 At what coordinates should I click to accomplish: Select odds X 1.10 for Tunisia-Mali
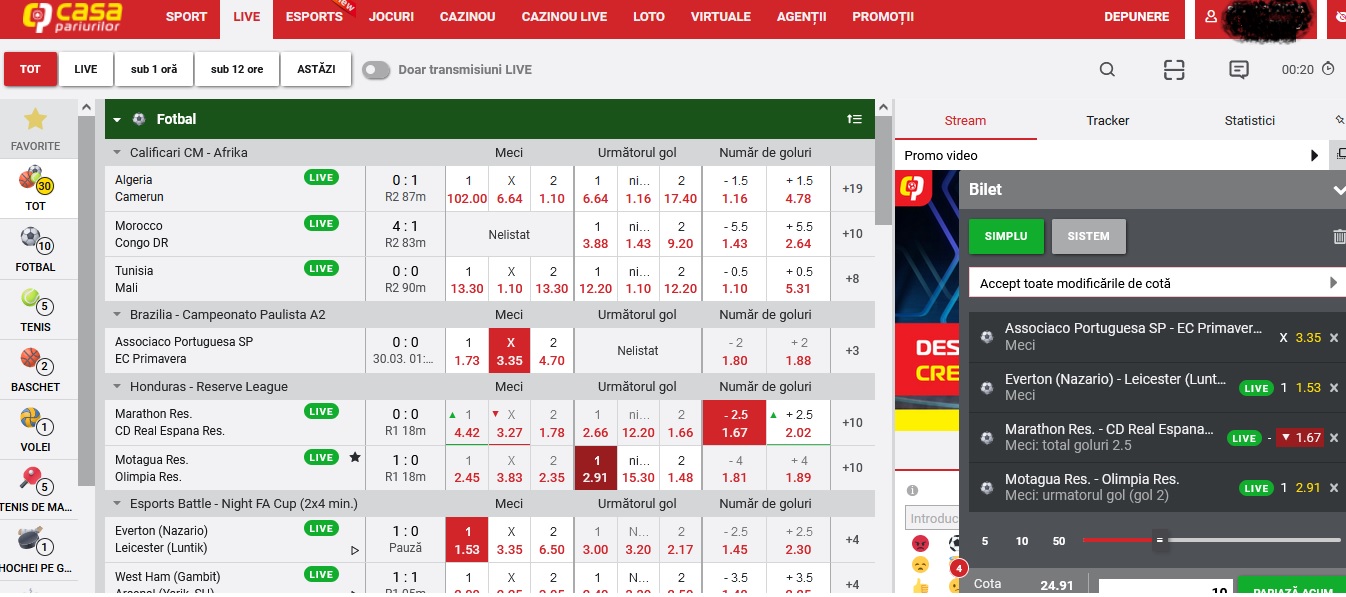(x=509, y=279)
